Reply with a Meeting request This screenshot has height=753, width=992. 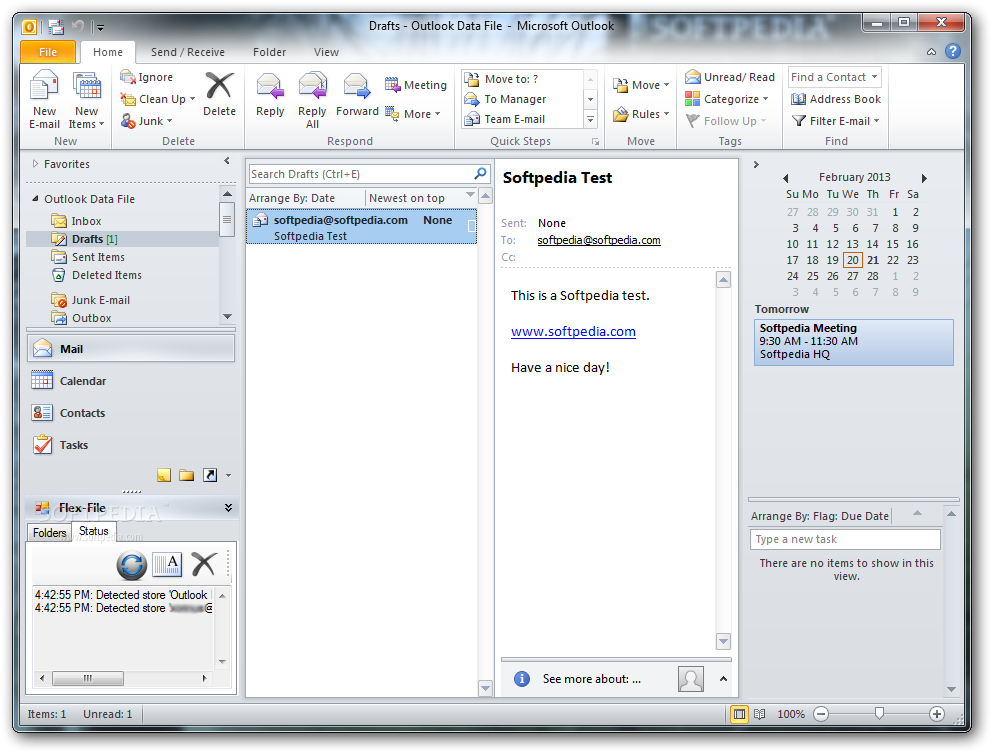click(416, 85)
